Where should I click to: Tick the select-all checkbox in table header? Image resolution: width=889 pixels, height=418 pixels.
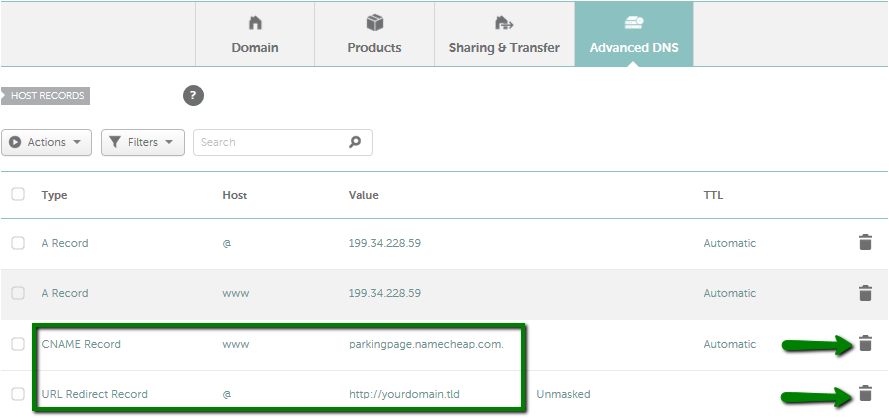(18, 195)
